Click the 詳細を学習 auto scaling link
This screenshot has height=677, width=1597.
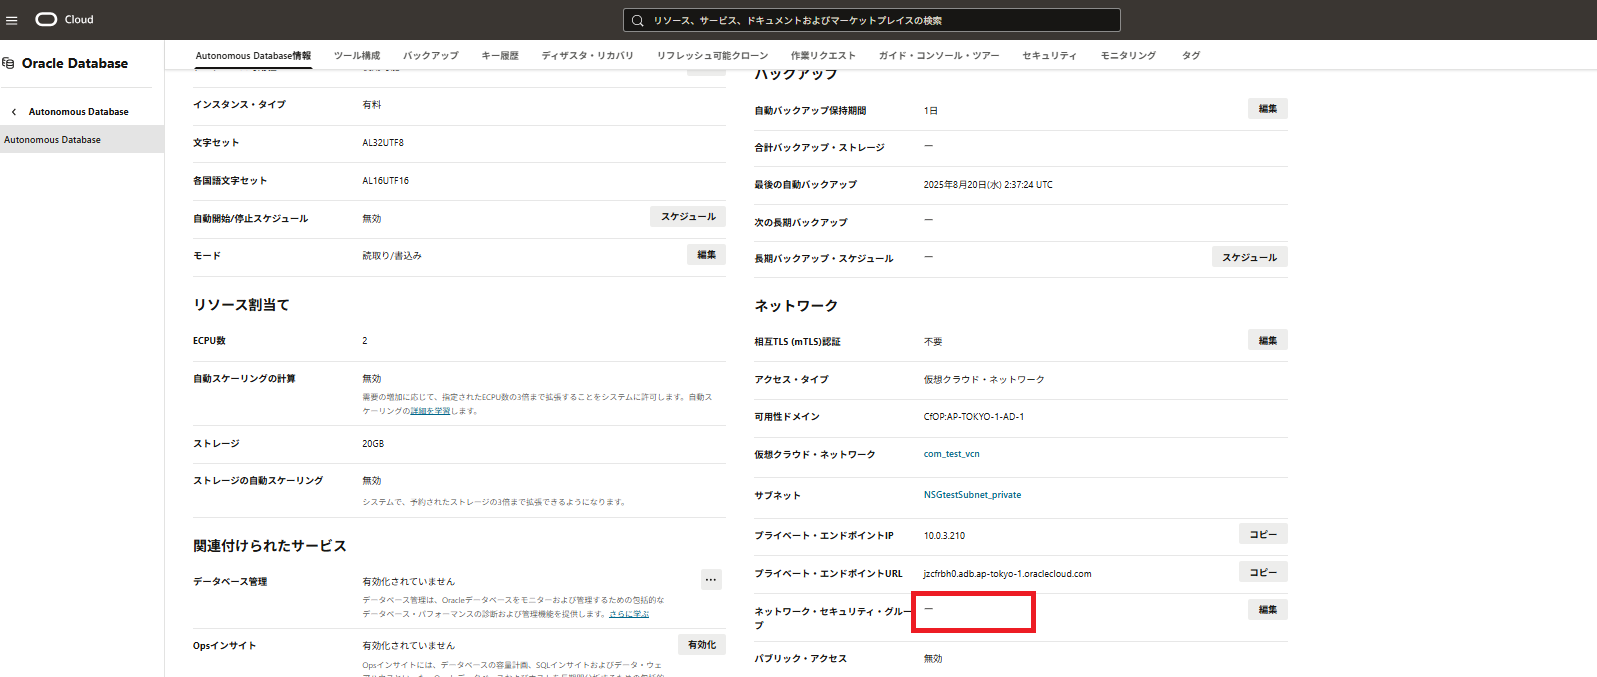click(x=430, y=411)
